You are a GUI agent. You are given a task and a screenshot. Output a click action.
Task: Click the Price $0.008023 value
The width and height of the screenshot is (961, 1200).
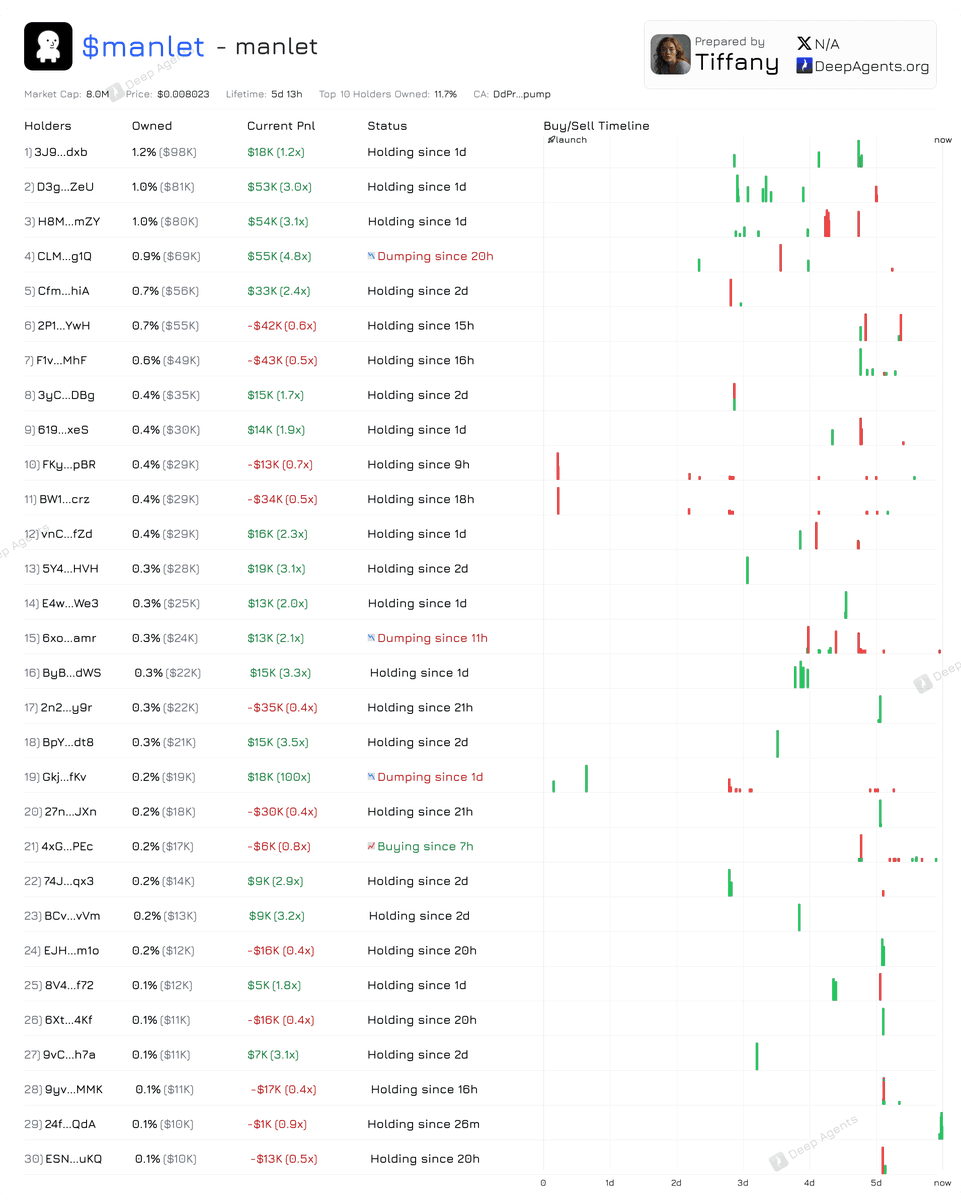[x=183, y=94]
